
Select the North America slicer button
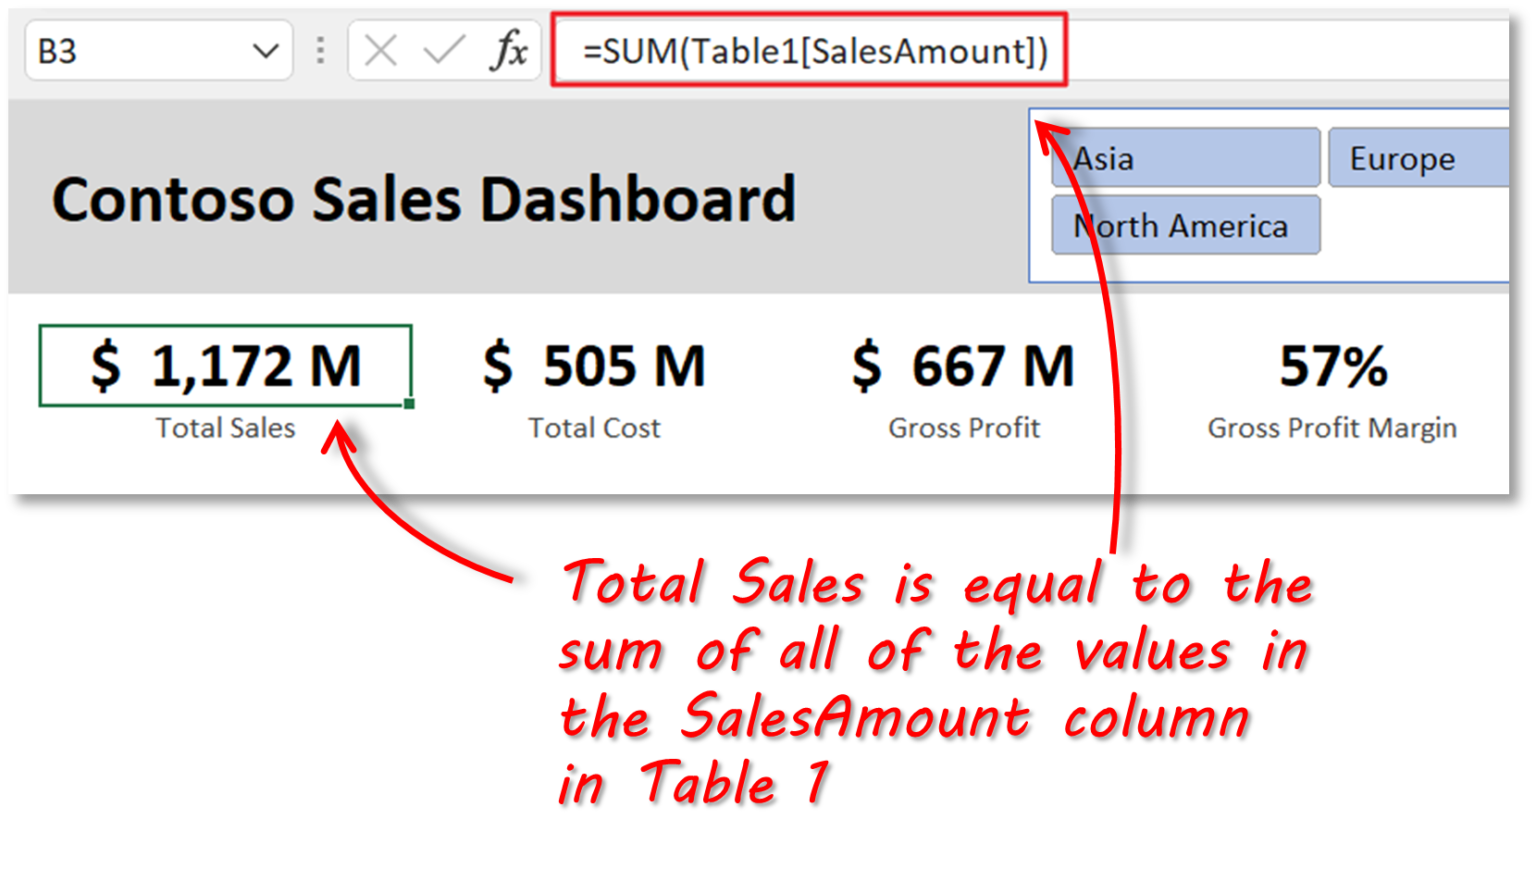pyautogui.click(x=1186, y=226)
